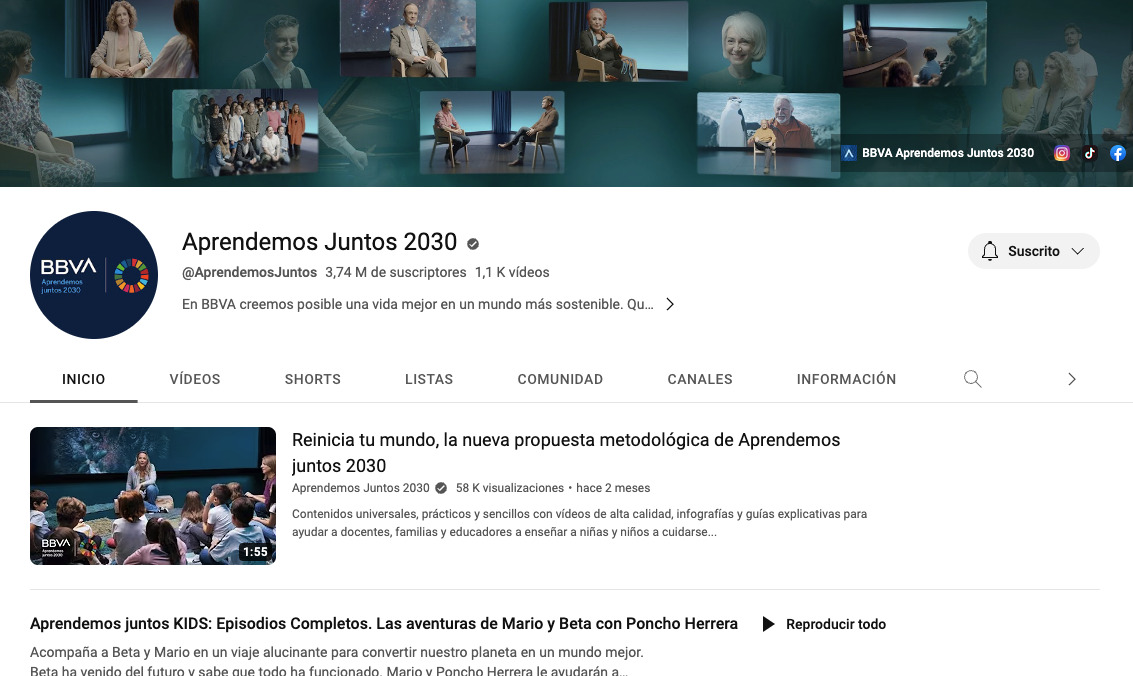Open the channel's Facebook profile icon

1117,153
